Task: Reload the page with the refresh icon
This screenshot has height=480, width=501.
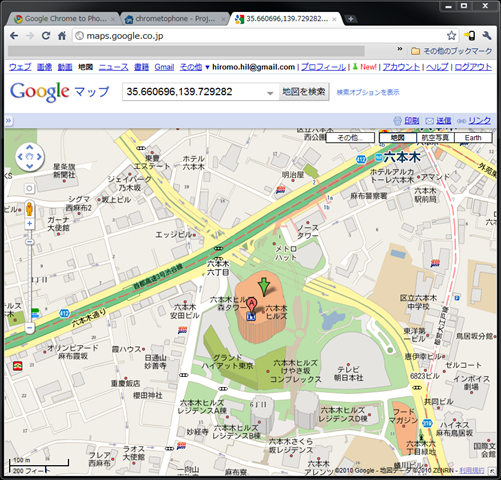Action: point(46,36)
